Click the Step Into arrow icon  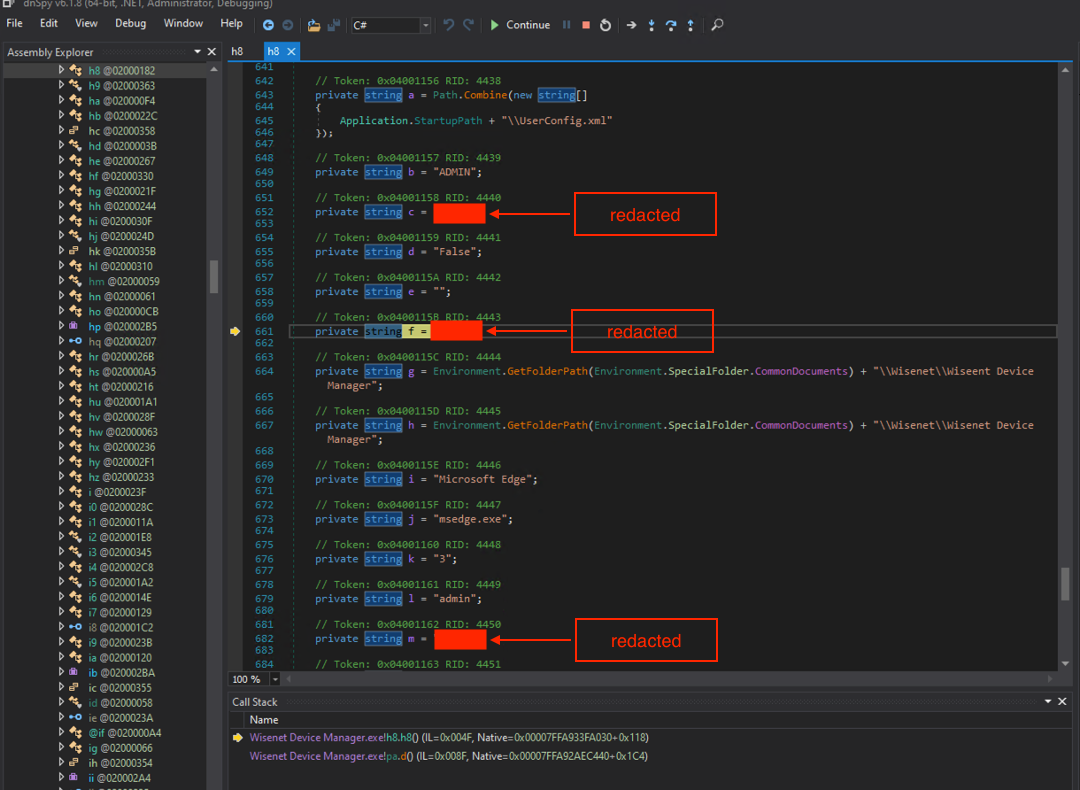[x=651, y=25]
